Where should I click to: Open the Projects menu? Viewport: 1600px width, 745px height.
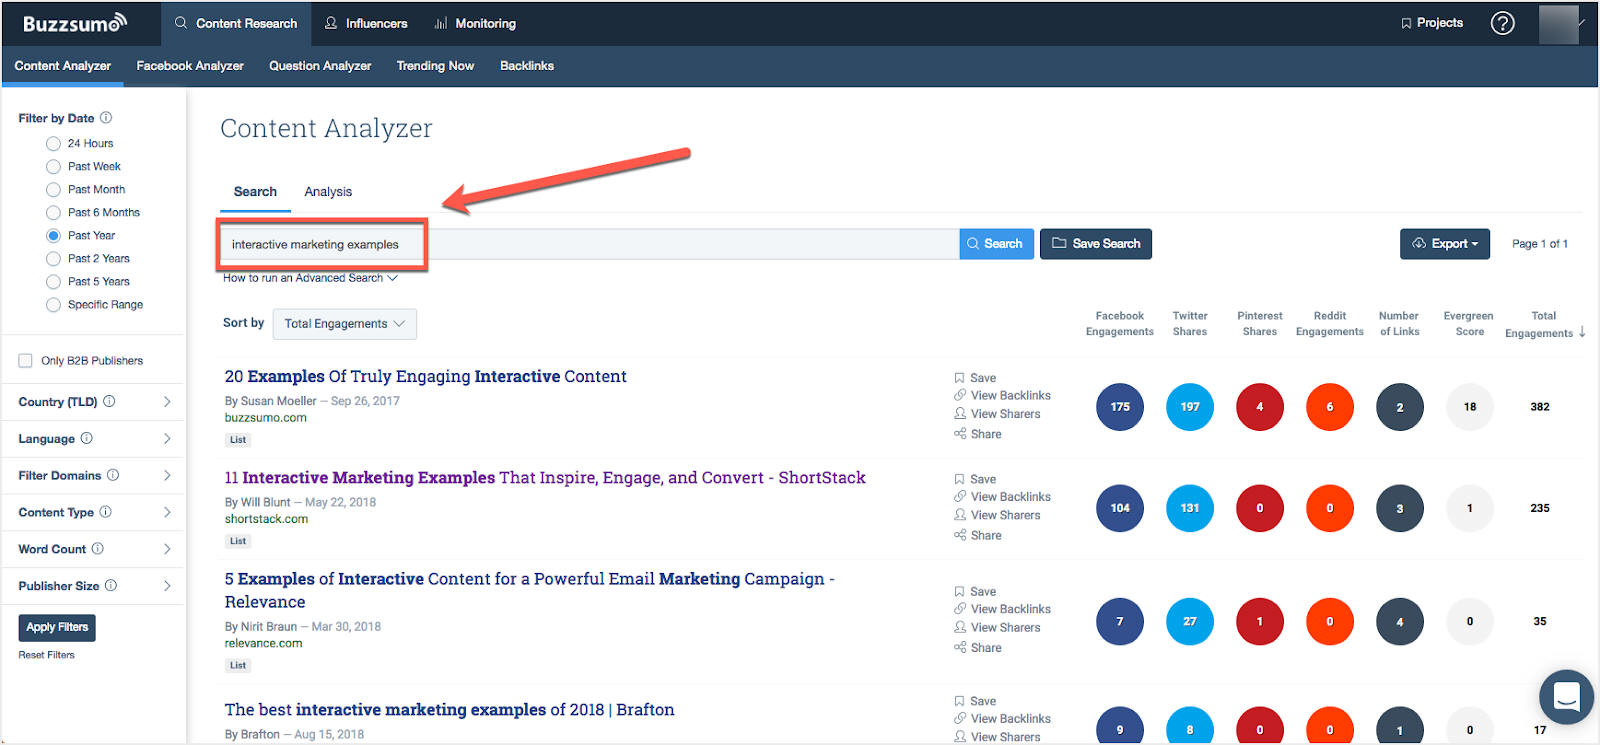pos(1432,23)
